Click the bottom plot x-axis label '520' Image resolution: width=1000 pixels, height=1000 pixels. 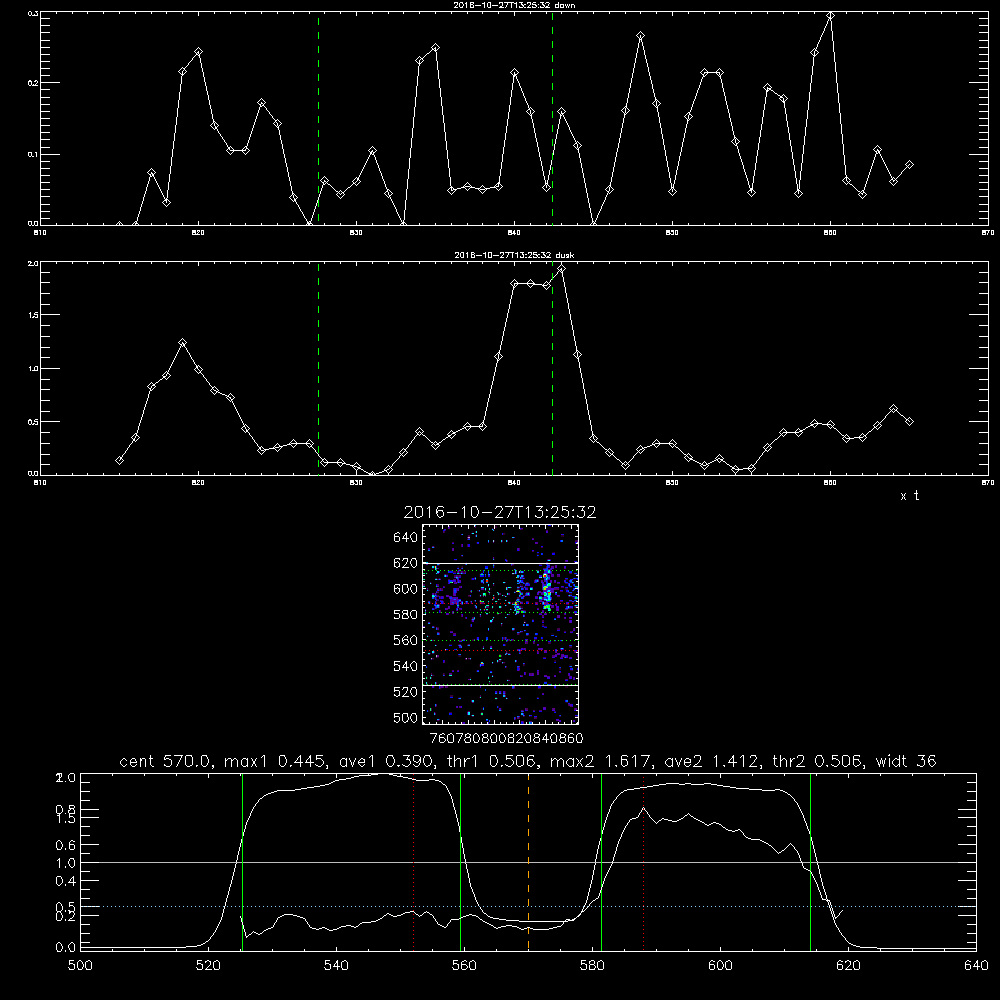pos(208,966)
